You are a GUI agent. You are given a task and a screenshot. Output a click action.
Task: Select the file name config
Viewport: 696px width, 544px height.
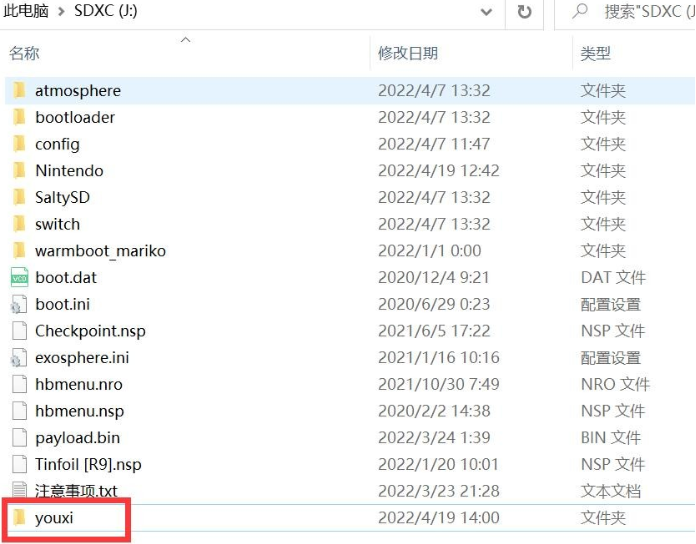tap(57, 145)
